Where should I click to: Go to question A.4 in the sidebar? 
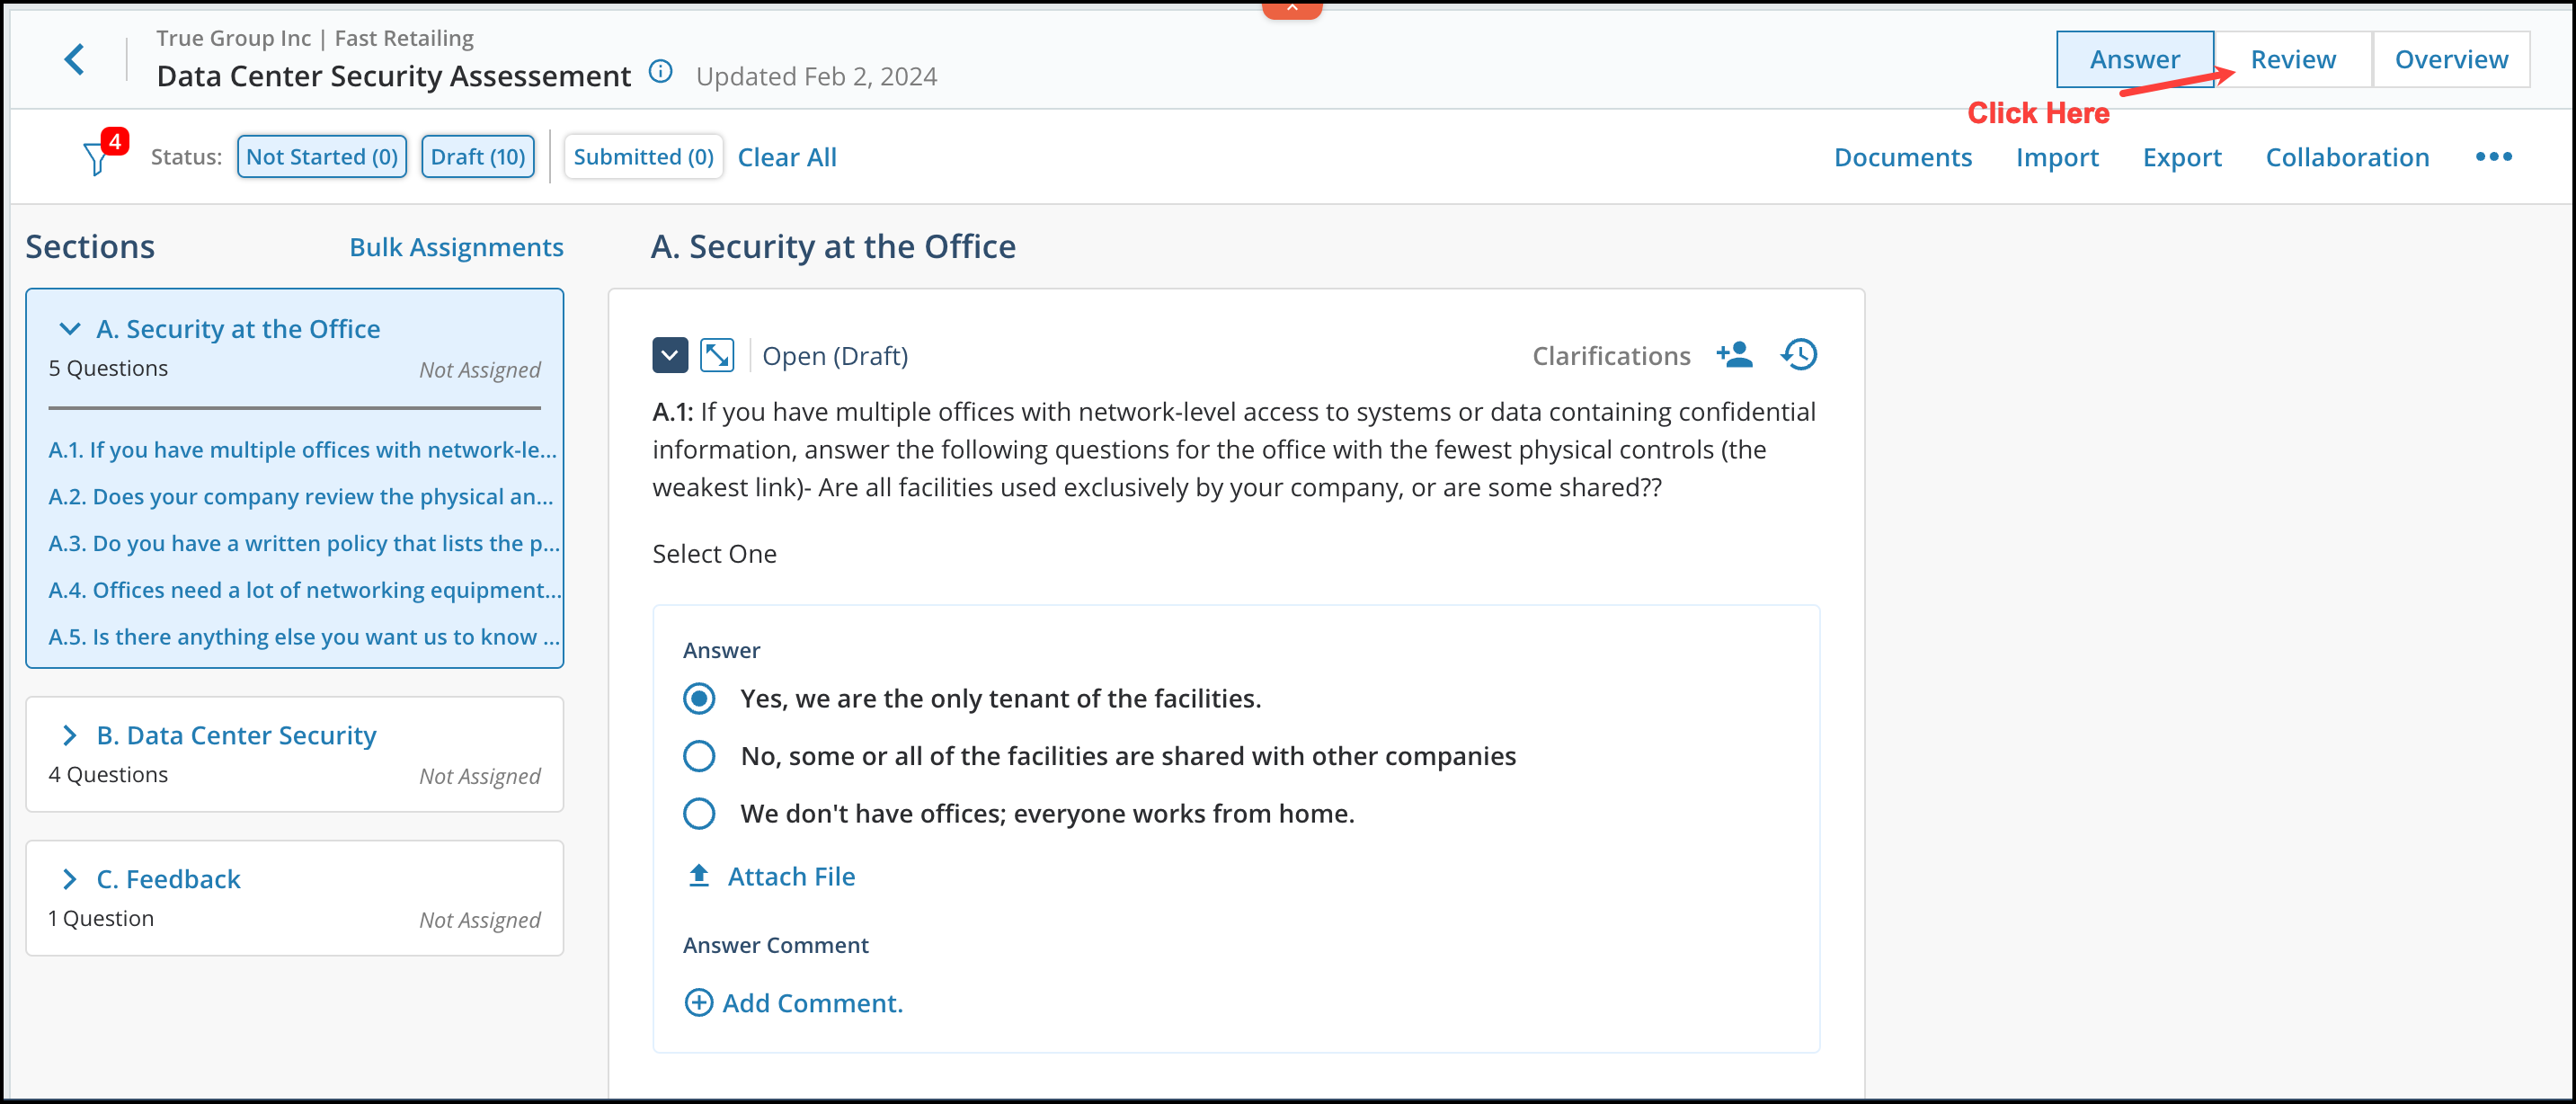305,591
